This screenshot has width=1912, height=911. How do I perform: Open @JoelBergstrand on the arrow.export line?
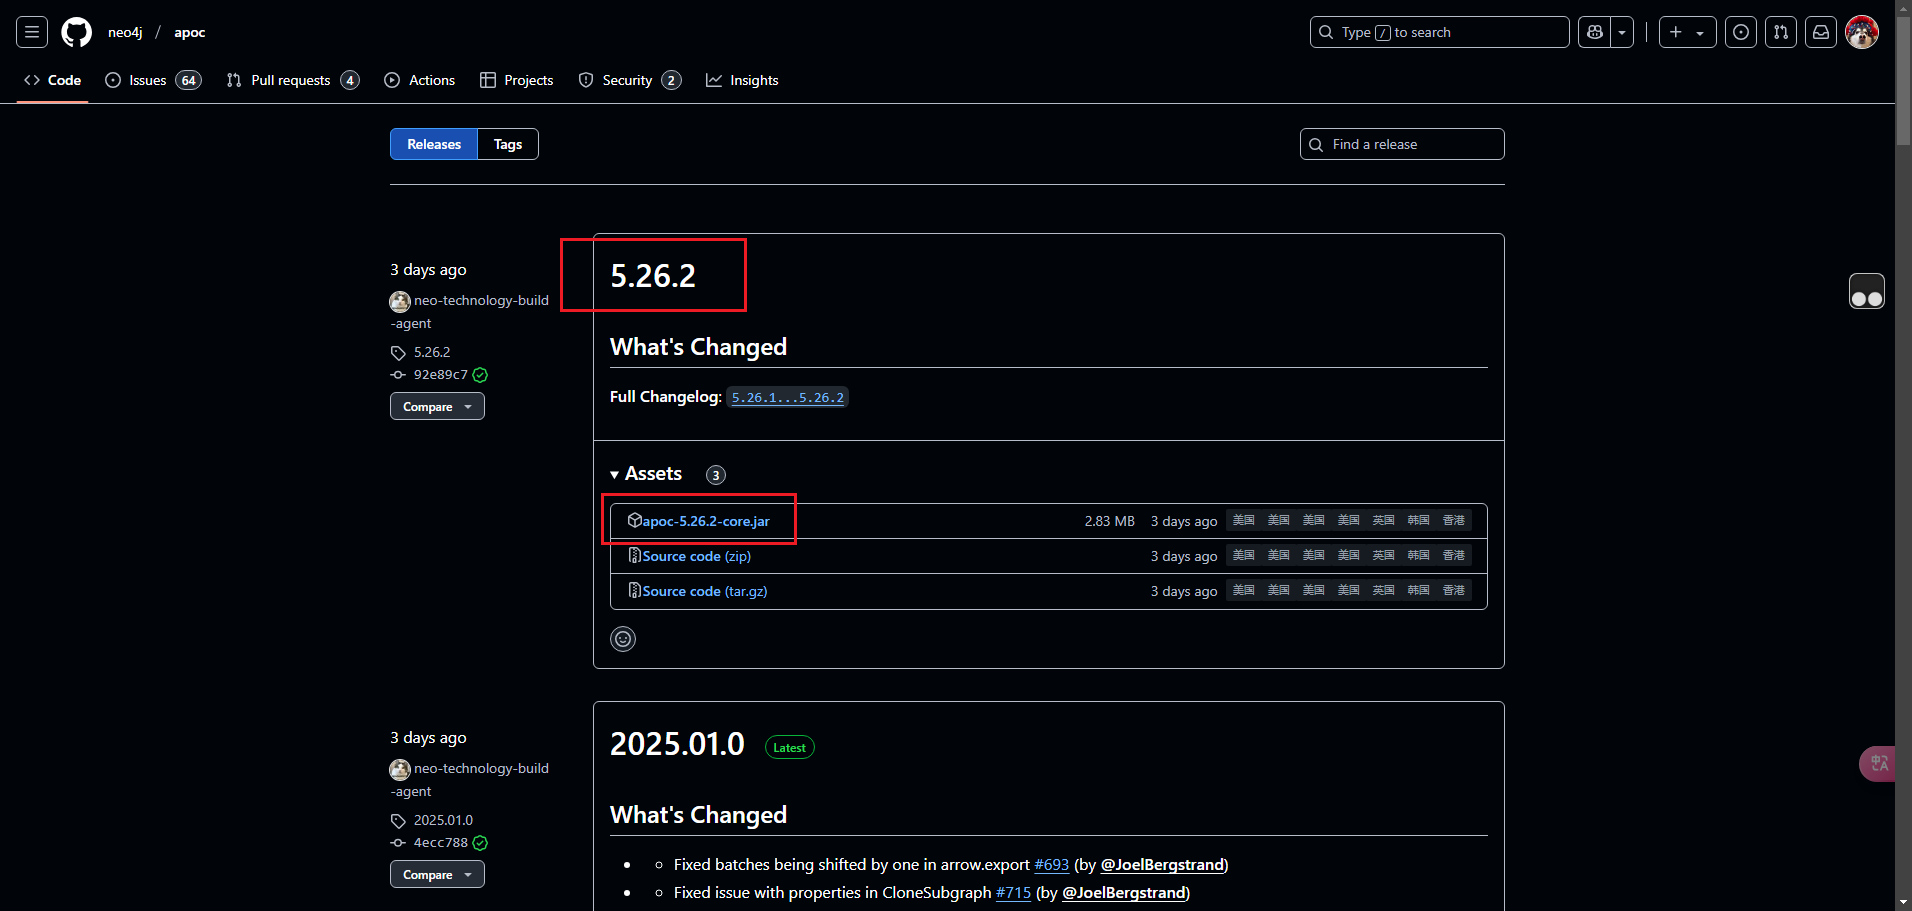click(1162, 865)
